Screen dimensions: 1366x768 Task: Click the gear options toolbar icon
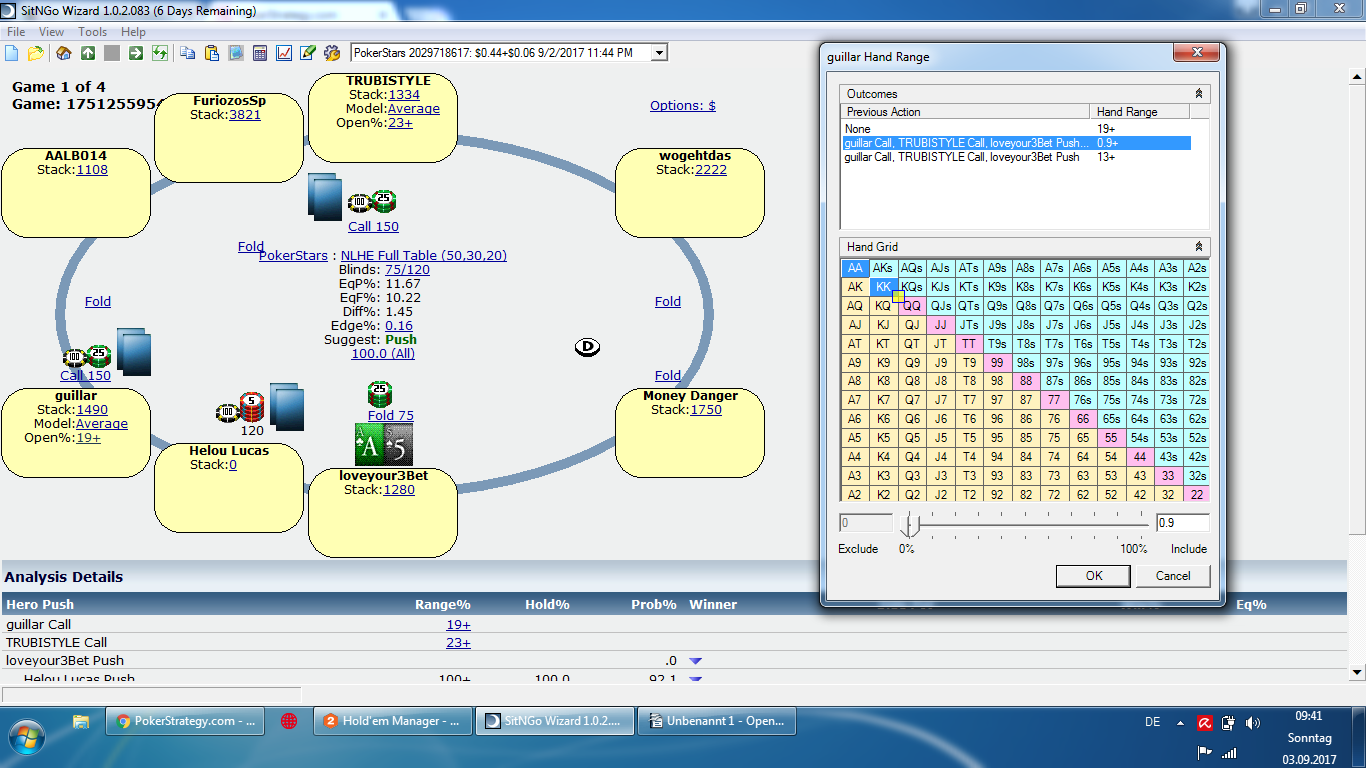click(x=332, y=53)
